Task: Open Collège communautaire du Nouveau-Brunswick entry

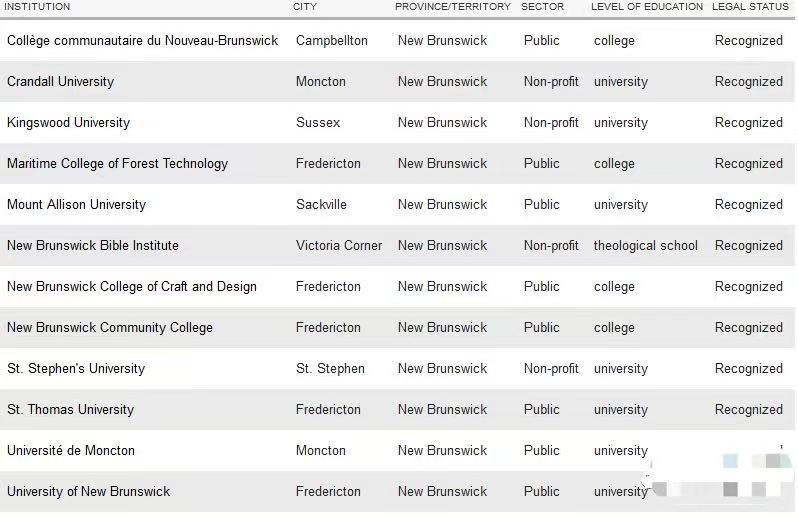Action: pos(142,41)
